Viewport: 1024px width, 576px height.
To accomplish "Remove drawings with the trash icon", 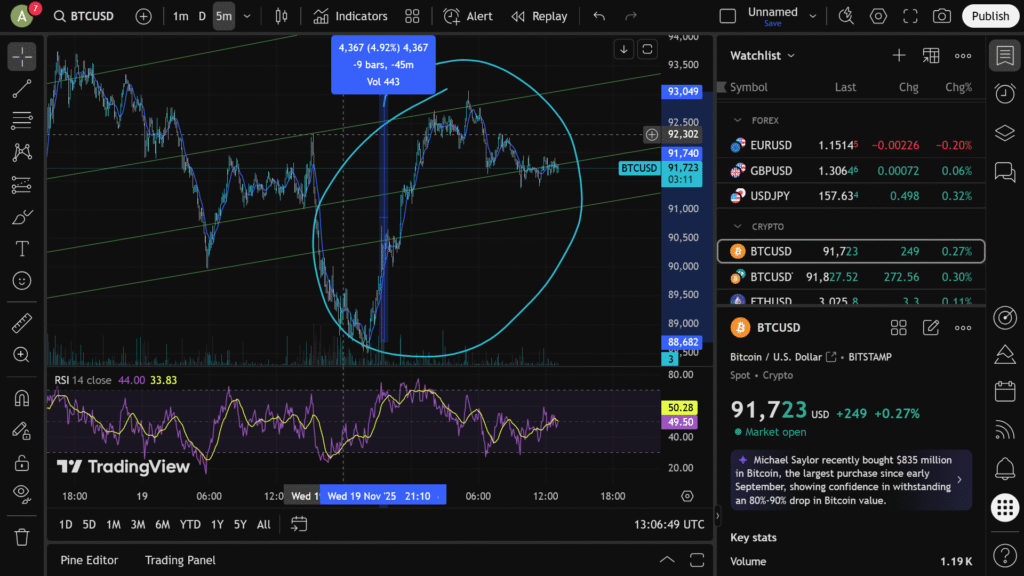I will point(21,537).
